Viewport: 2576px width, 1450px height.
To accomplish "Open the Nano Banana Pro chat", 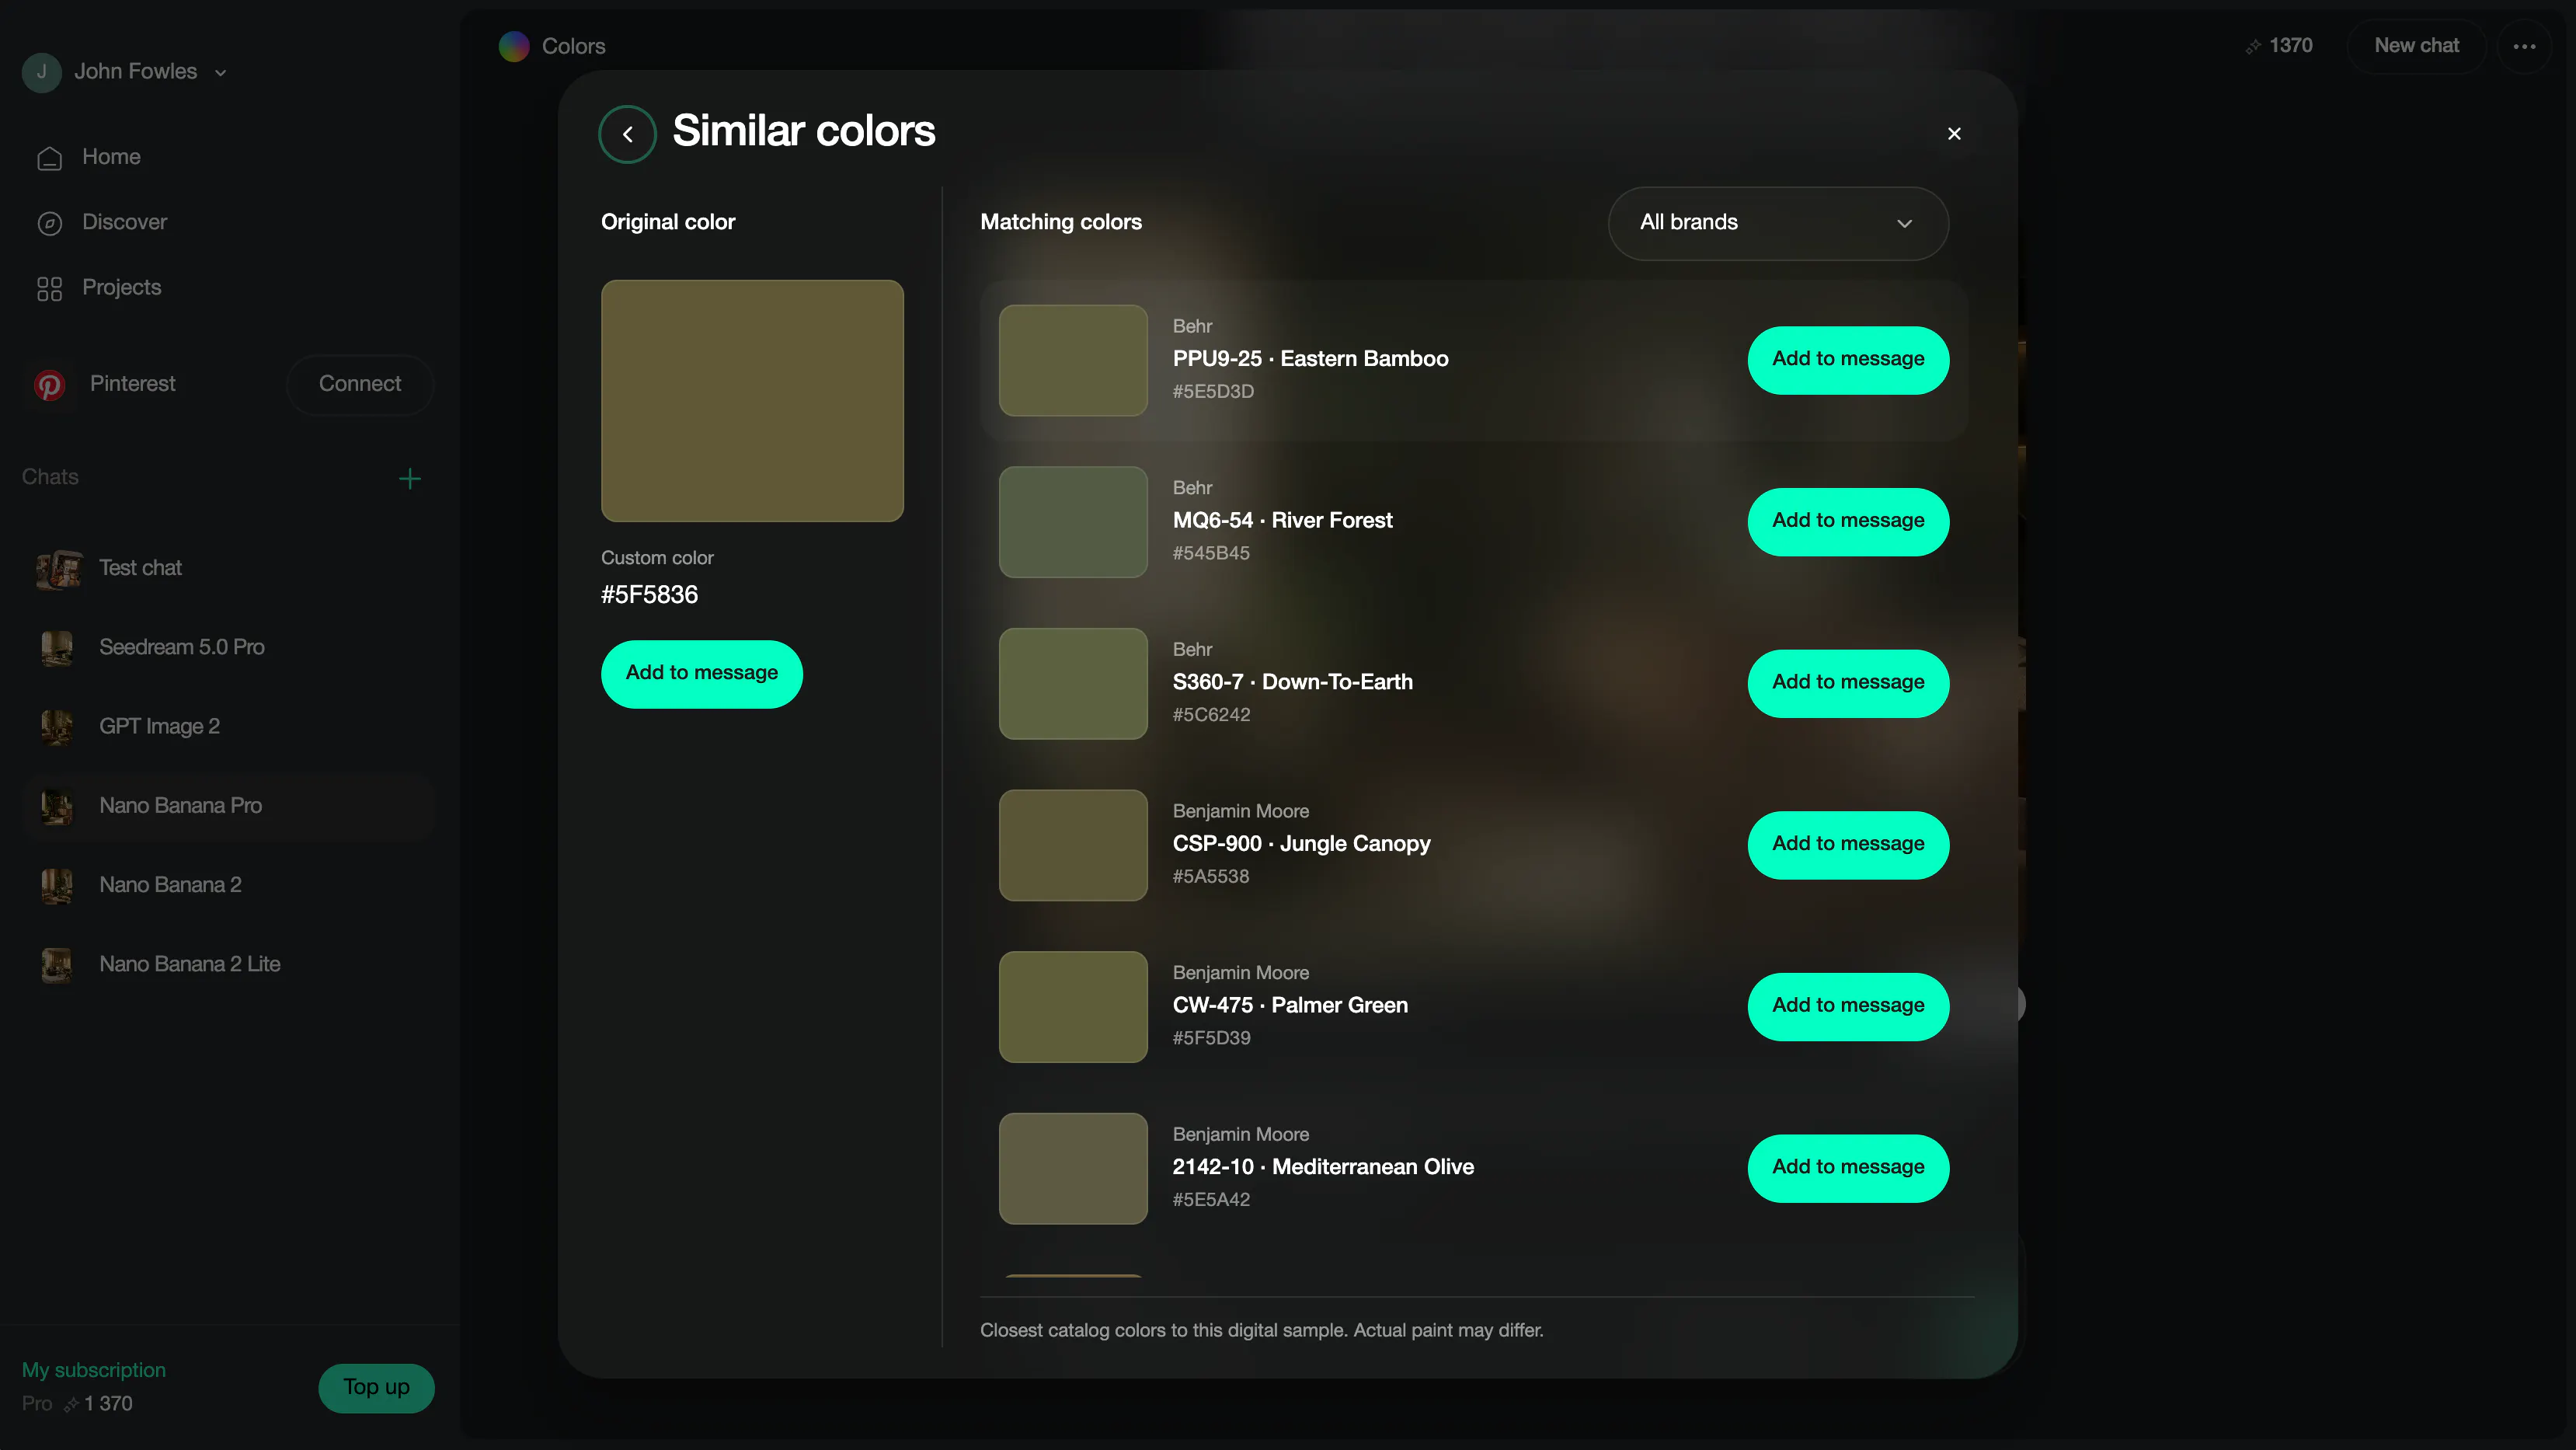I will (x=228, y=806).
